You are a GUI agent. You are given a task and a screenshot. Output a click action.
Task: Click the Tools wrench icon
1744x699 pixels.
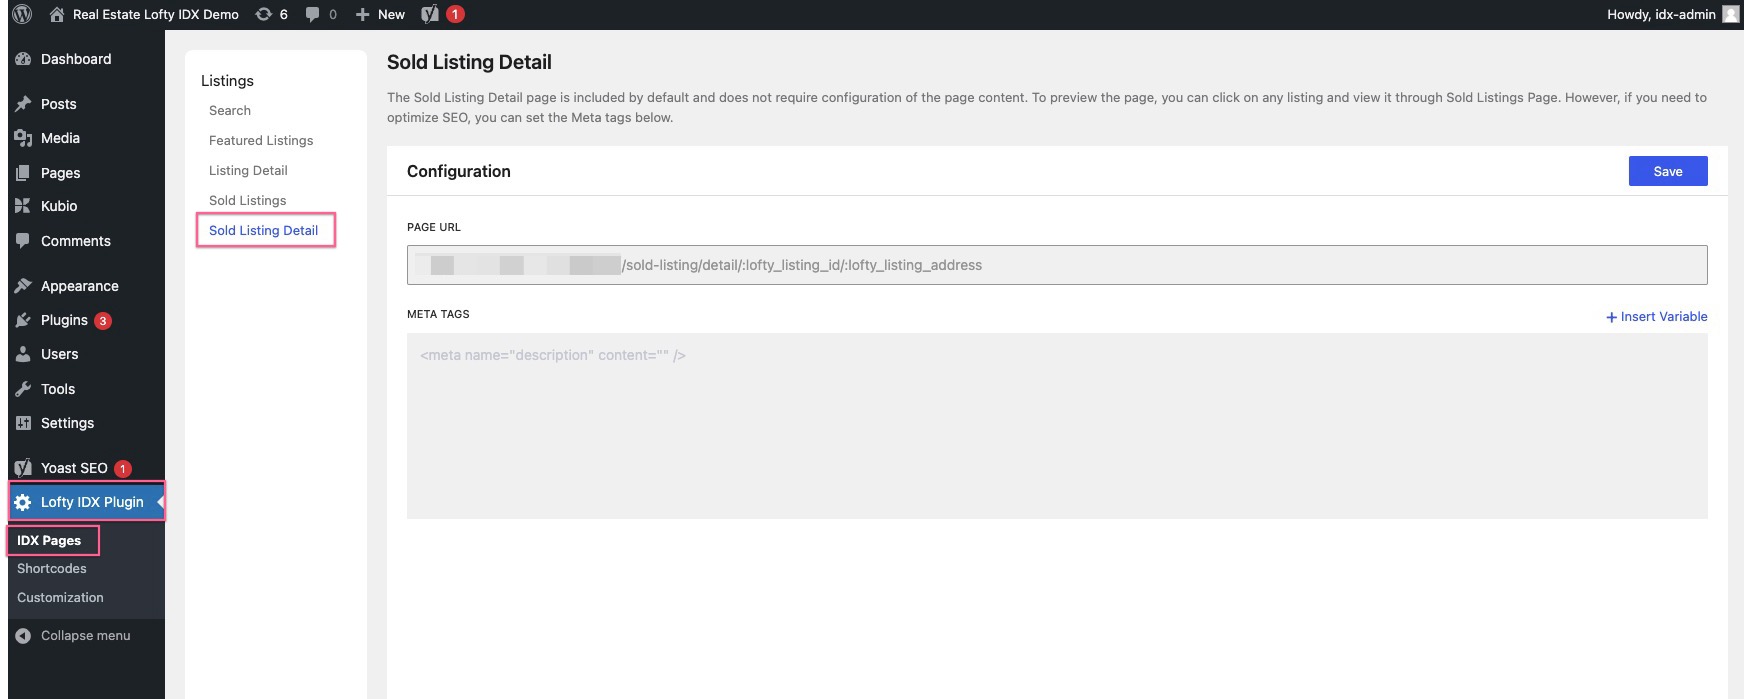pos(23,389)
